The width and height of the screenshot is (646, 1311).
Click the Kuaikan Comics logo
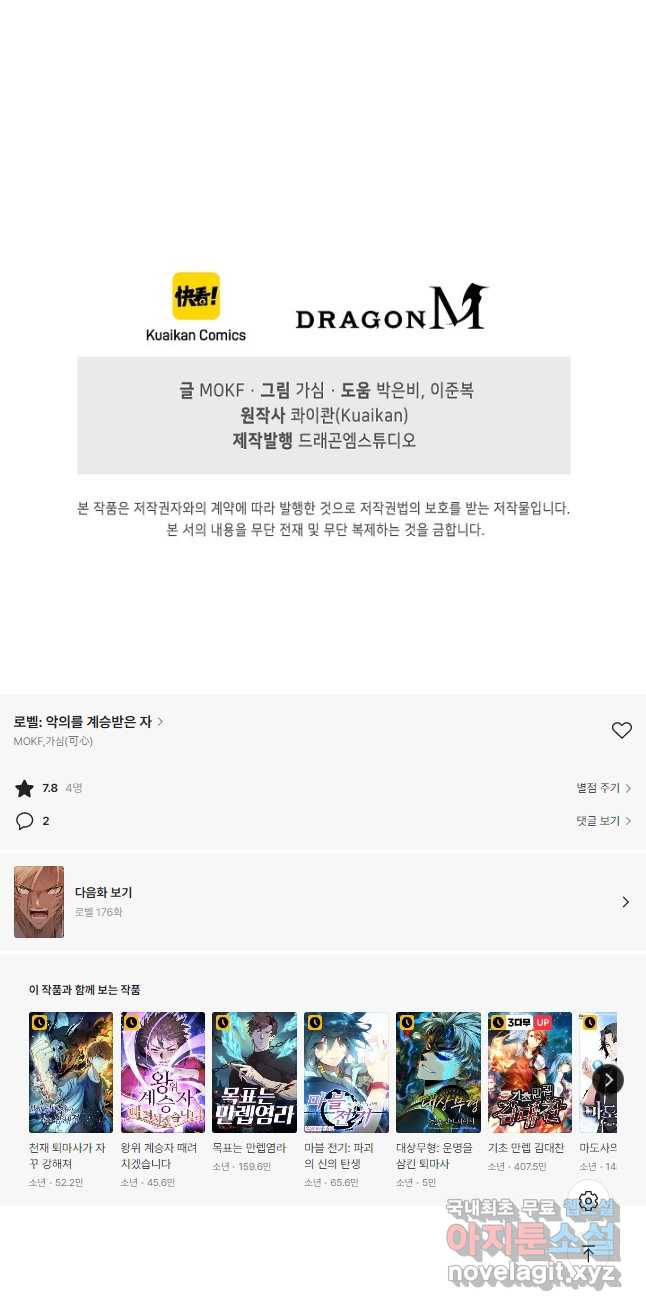[196, 307]
